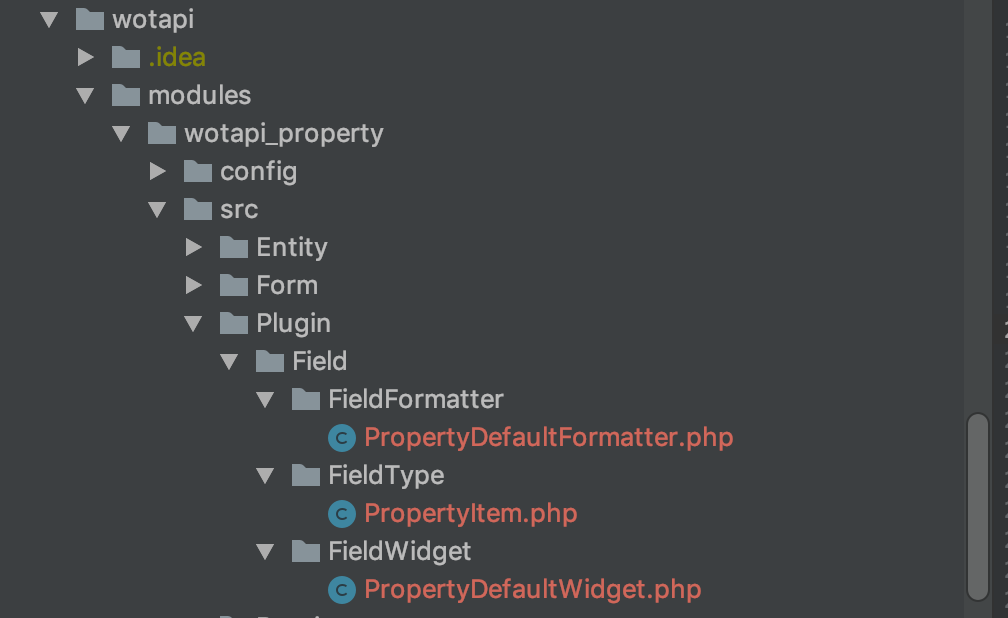The height and width of the screenshot is (618, 1008).
Task: Click the Entity folder icon
Action: (234, 247)
